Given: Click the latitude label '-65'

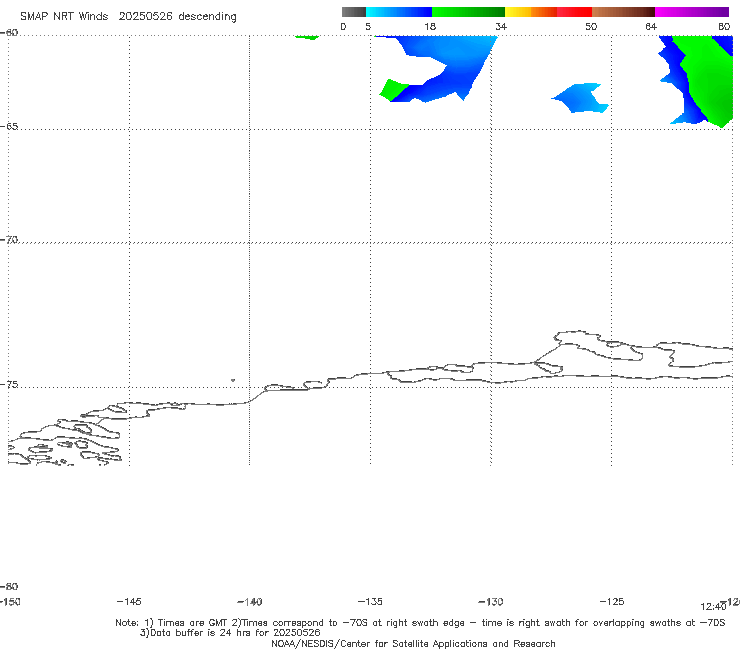Looking at the screenshot, I should [9, 126].
